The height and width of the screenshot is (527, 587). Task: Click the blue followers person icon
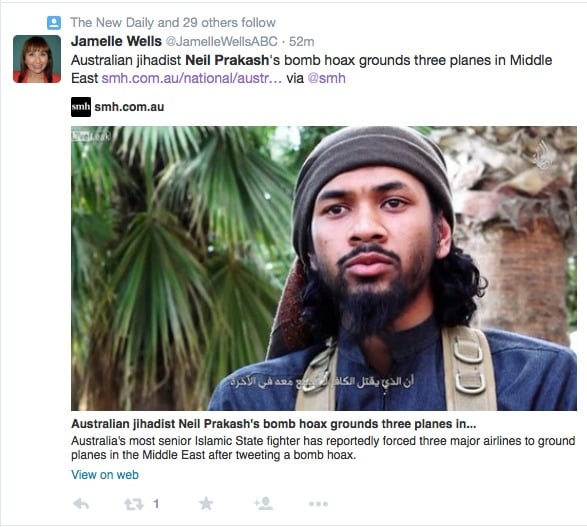(x=54, y=23)
